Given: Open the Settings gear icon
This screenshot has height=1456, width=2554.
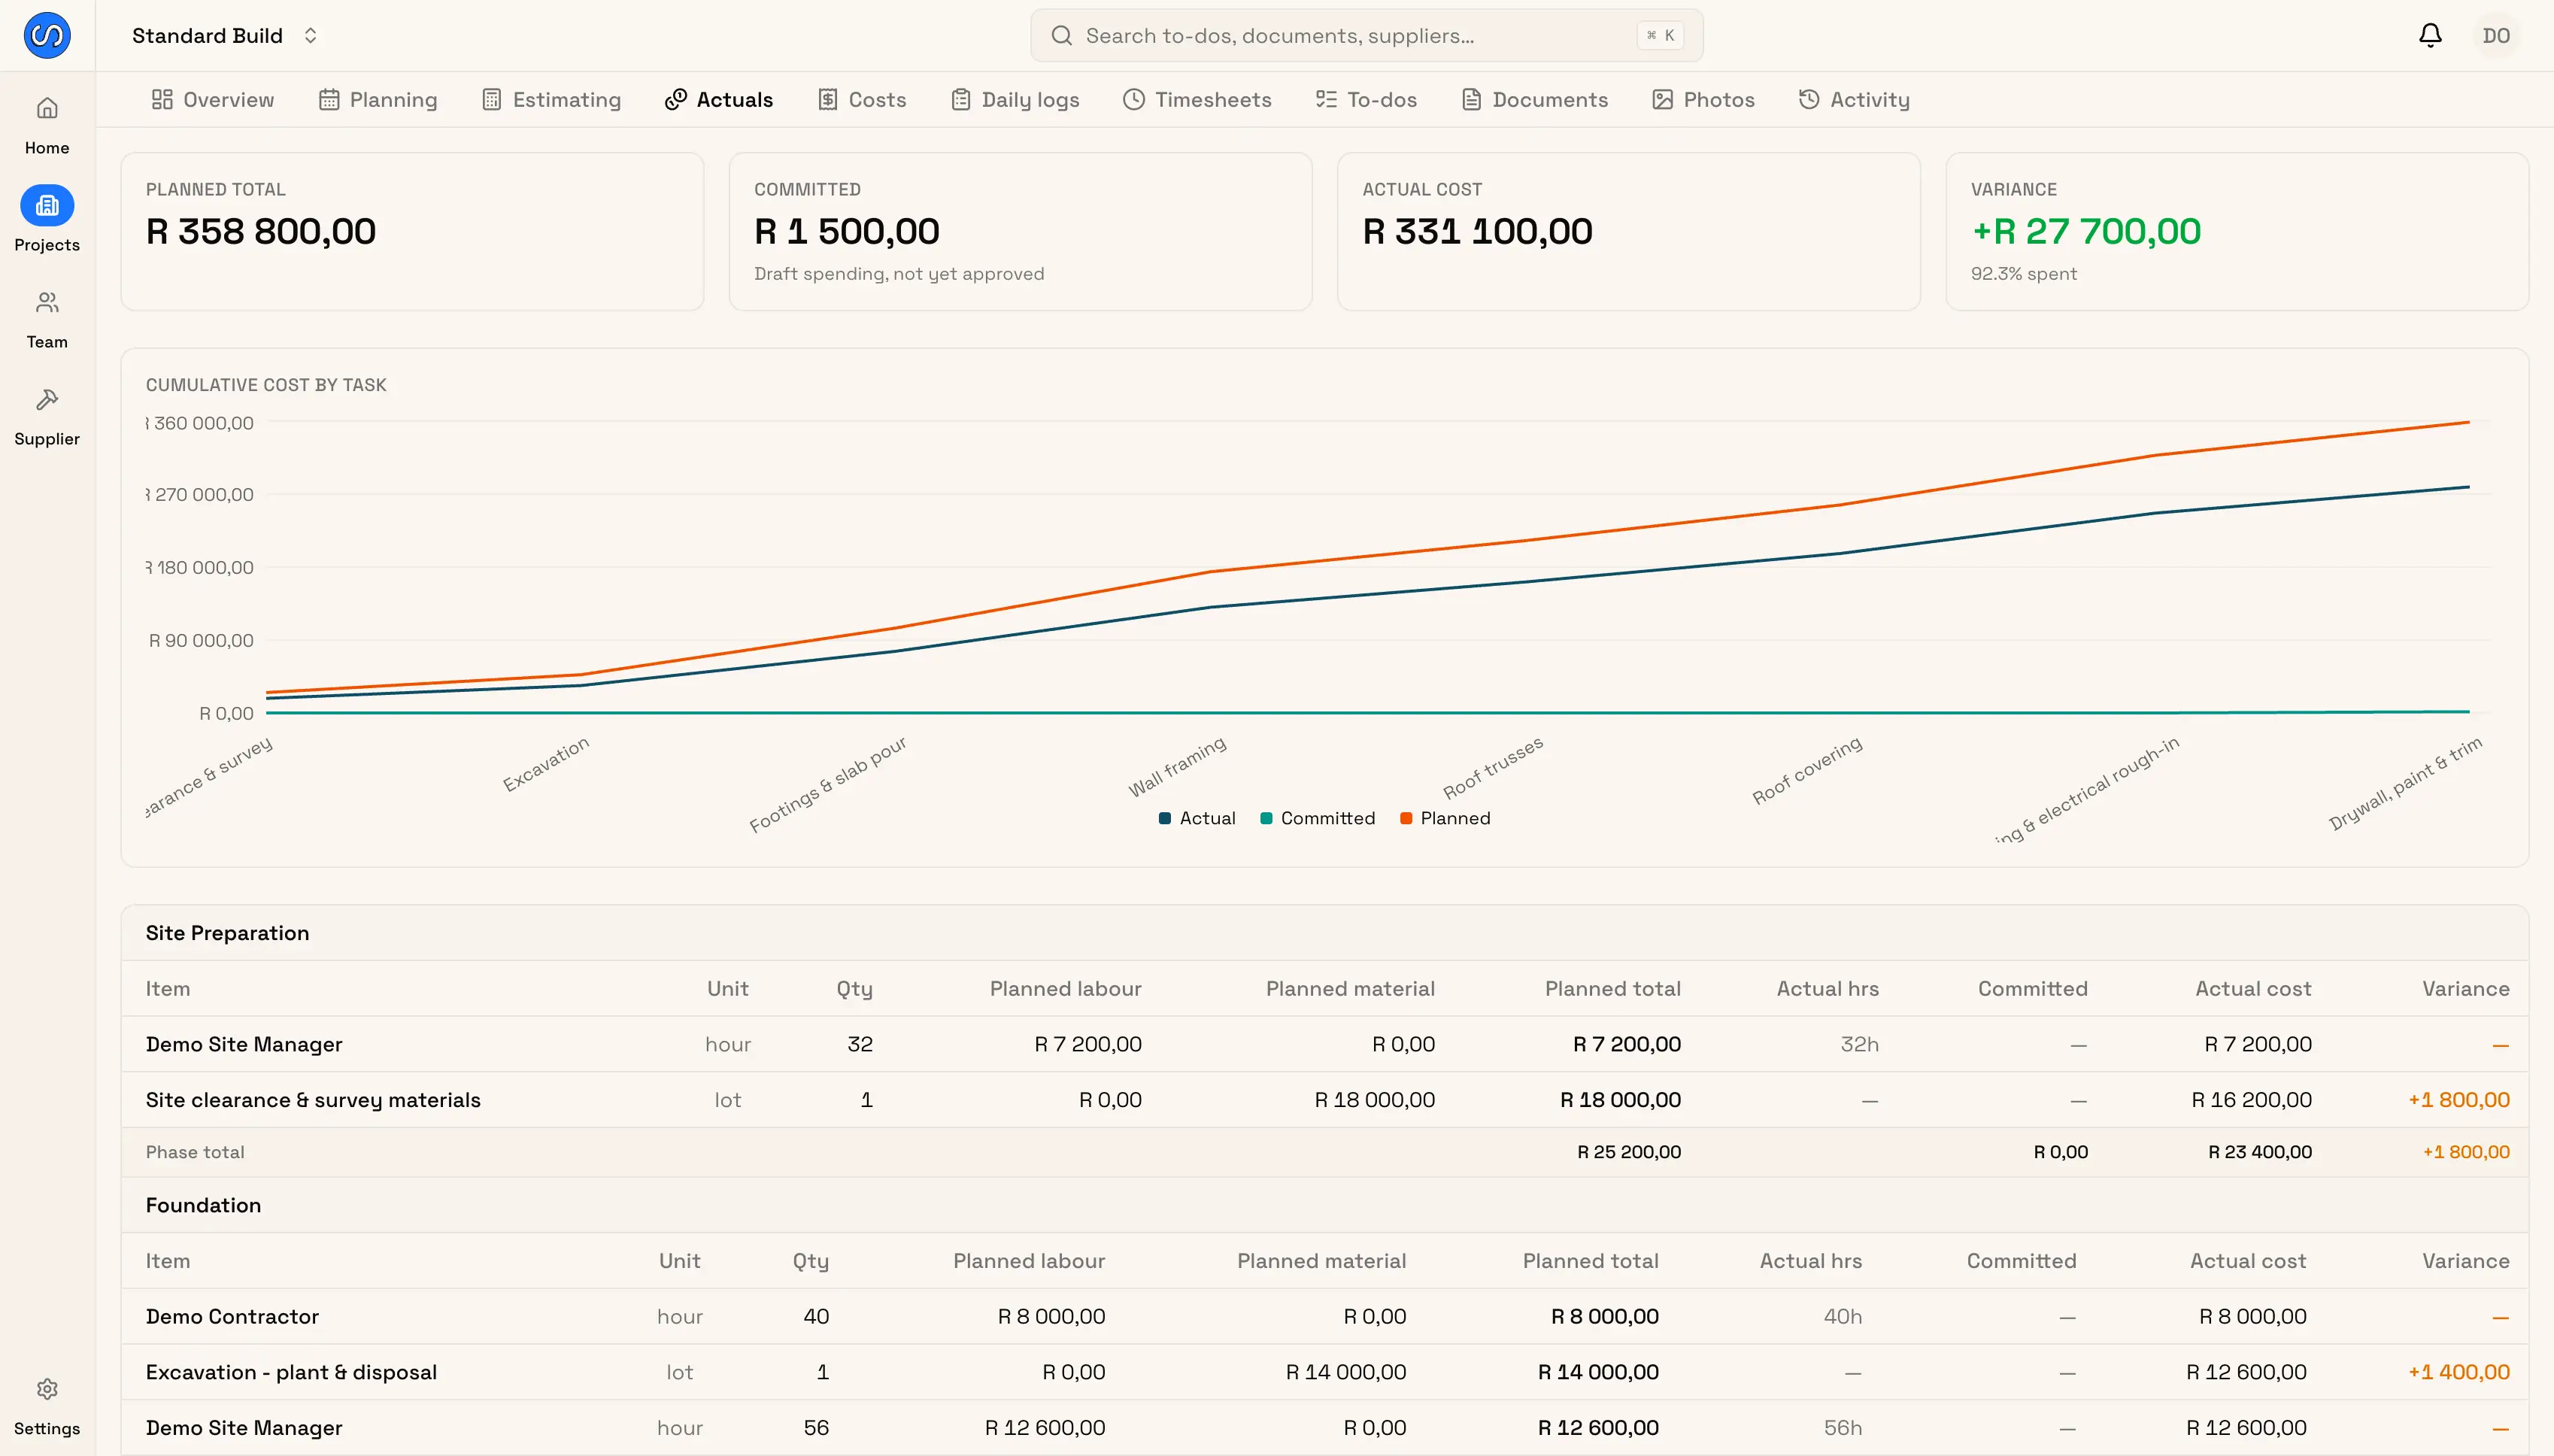Looking at the screenshot, I should click(47, 1389).
